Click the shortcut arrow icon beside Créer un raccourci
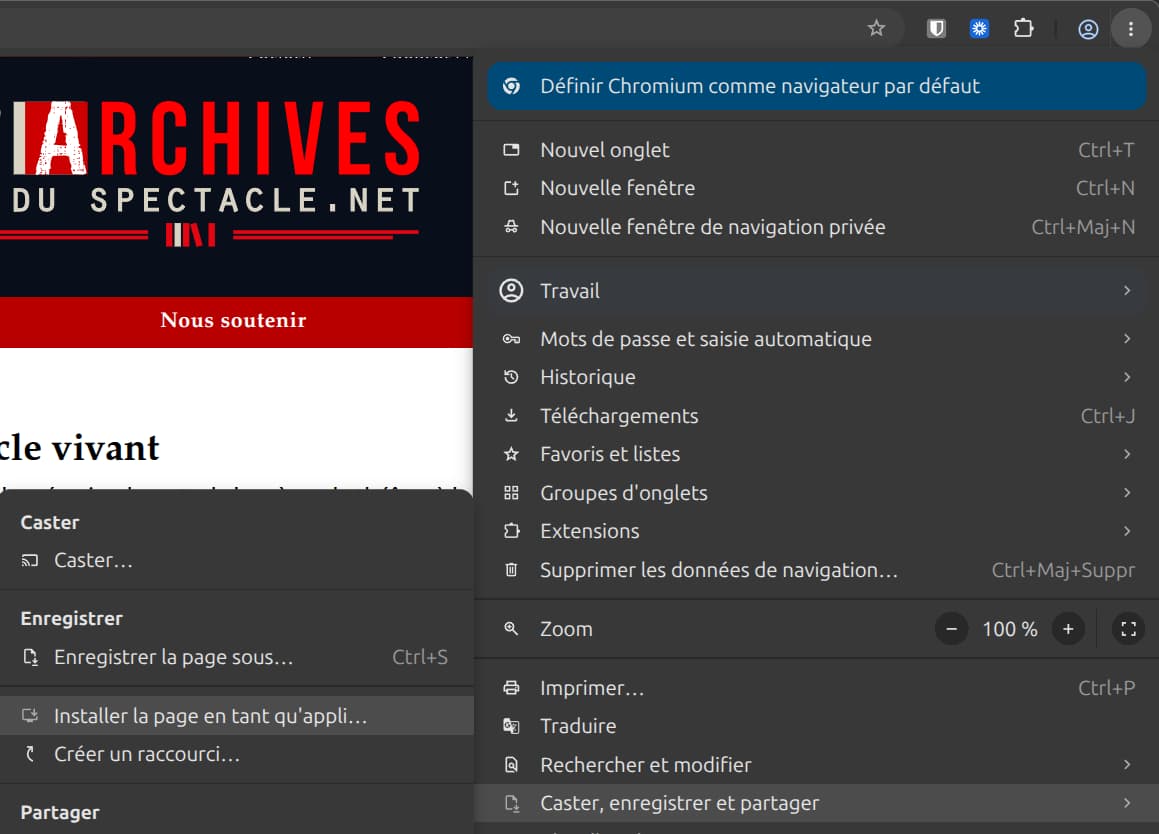The height and width of the screenshot is (834, 1159). click(30, 753)
